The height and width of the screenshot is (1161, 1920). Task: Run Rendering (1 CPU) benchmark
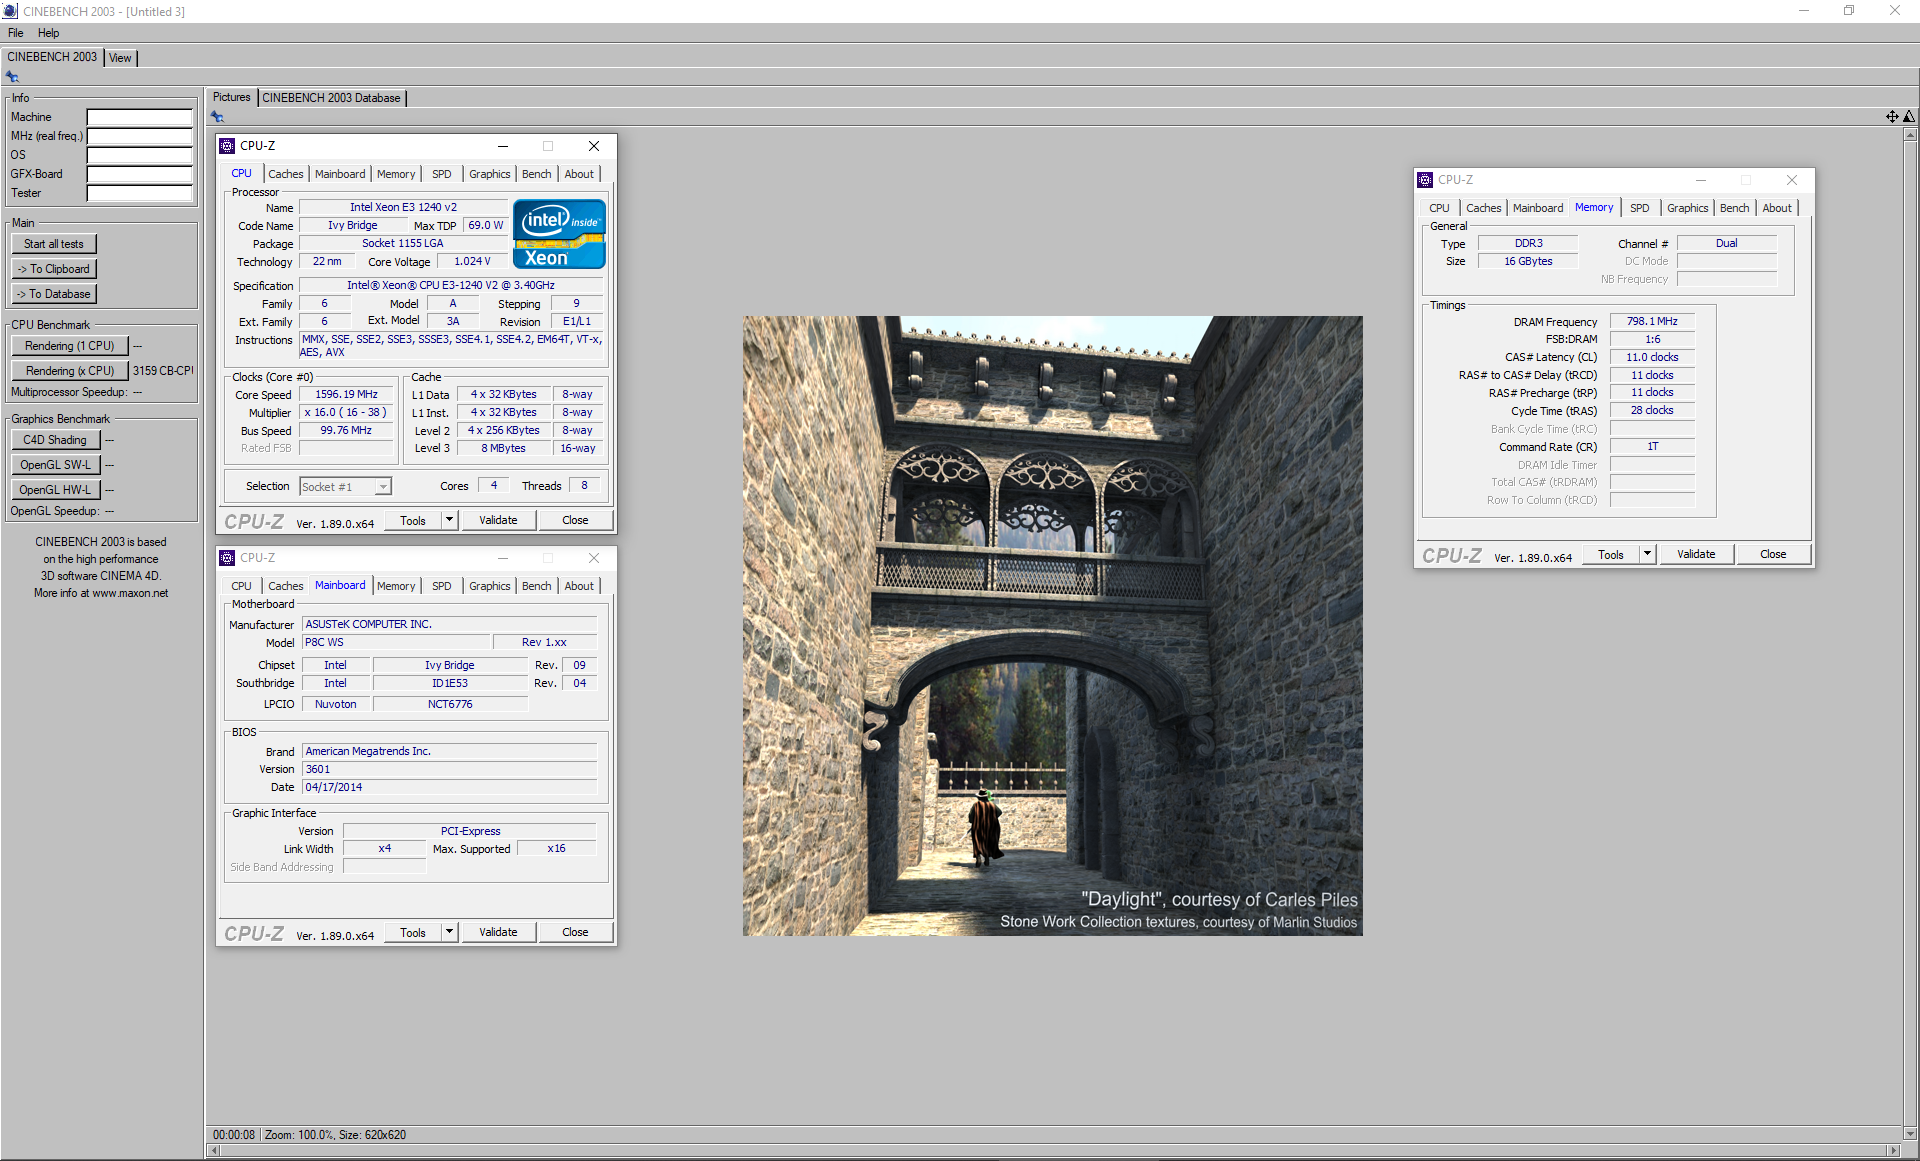pyautogui.click(x=69, y=346)
